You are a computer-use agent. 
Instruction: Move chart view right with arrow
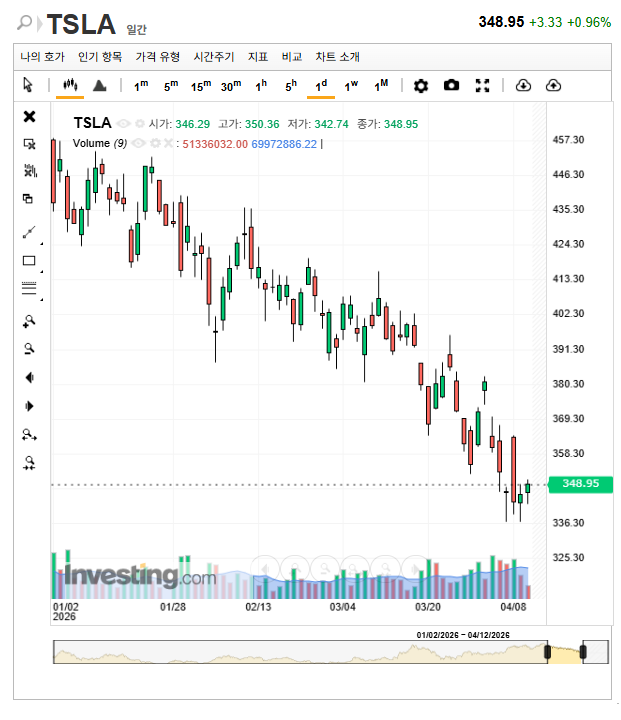pos(29,406)
